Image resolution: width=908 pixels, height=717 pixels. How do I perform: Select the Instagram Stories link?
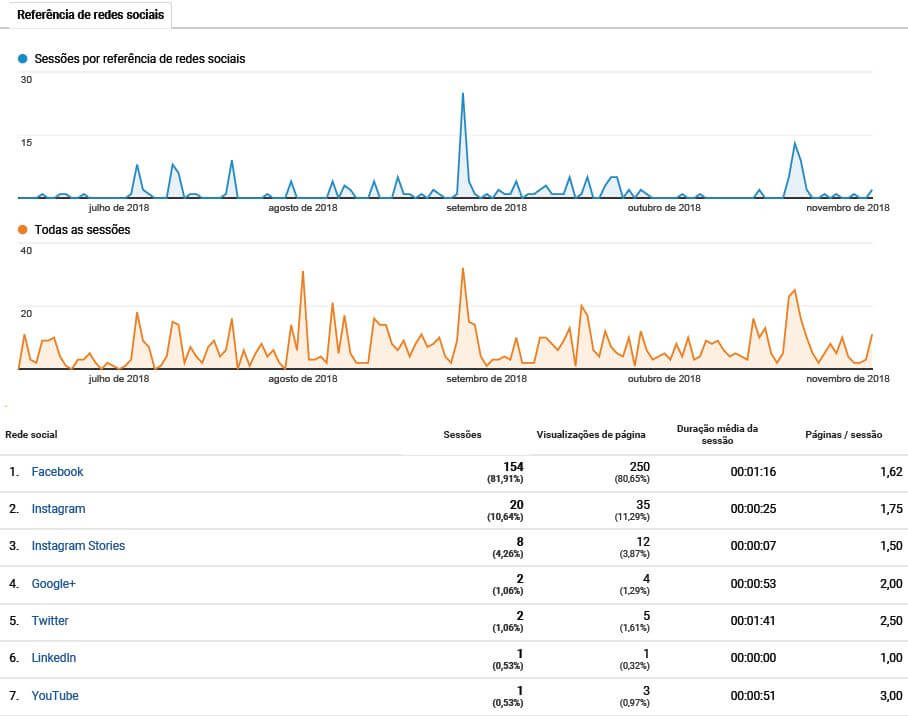(x=78, y=546)
